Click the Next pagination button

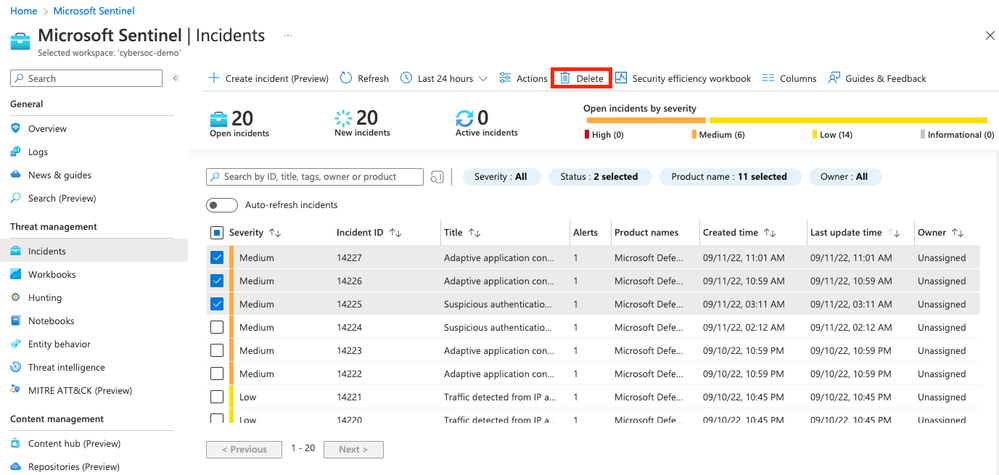pos(354,449)
